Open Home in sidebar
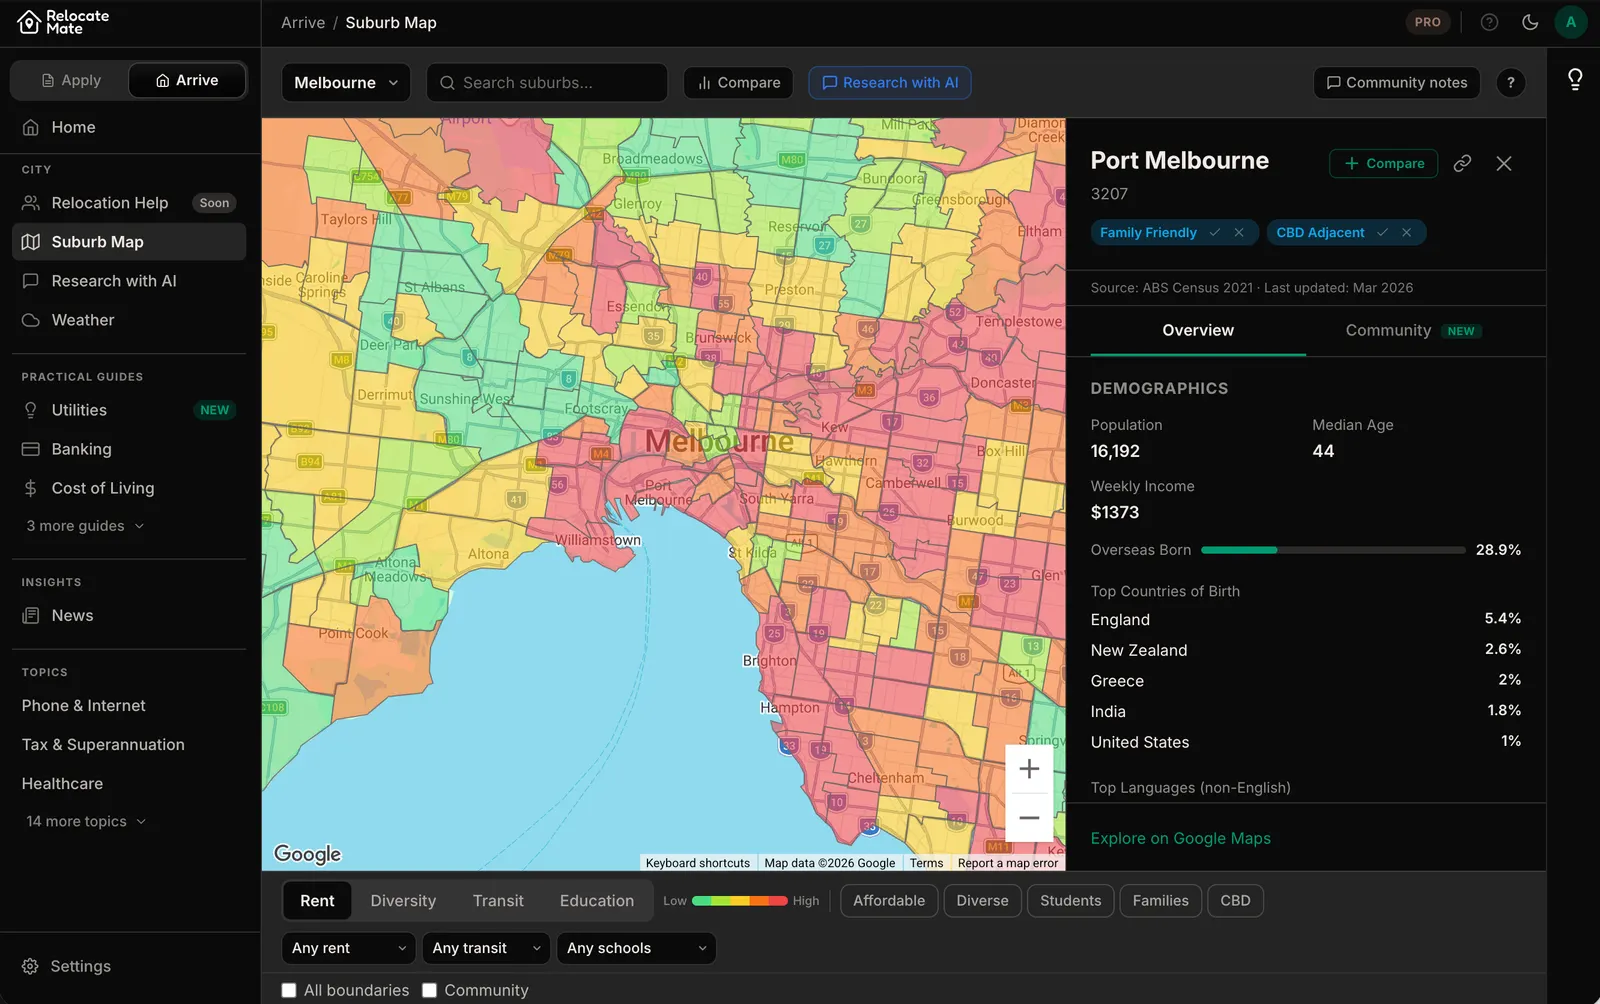 (129, 127)
